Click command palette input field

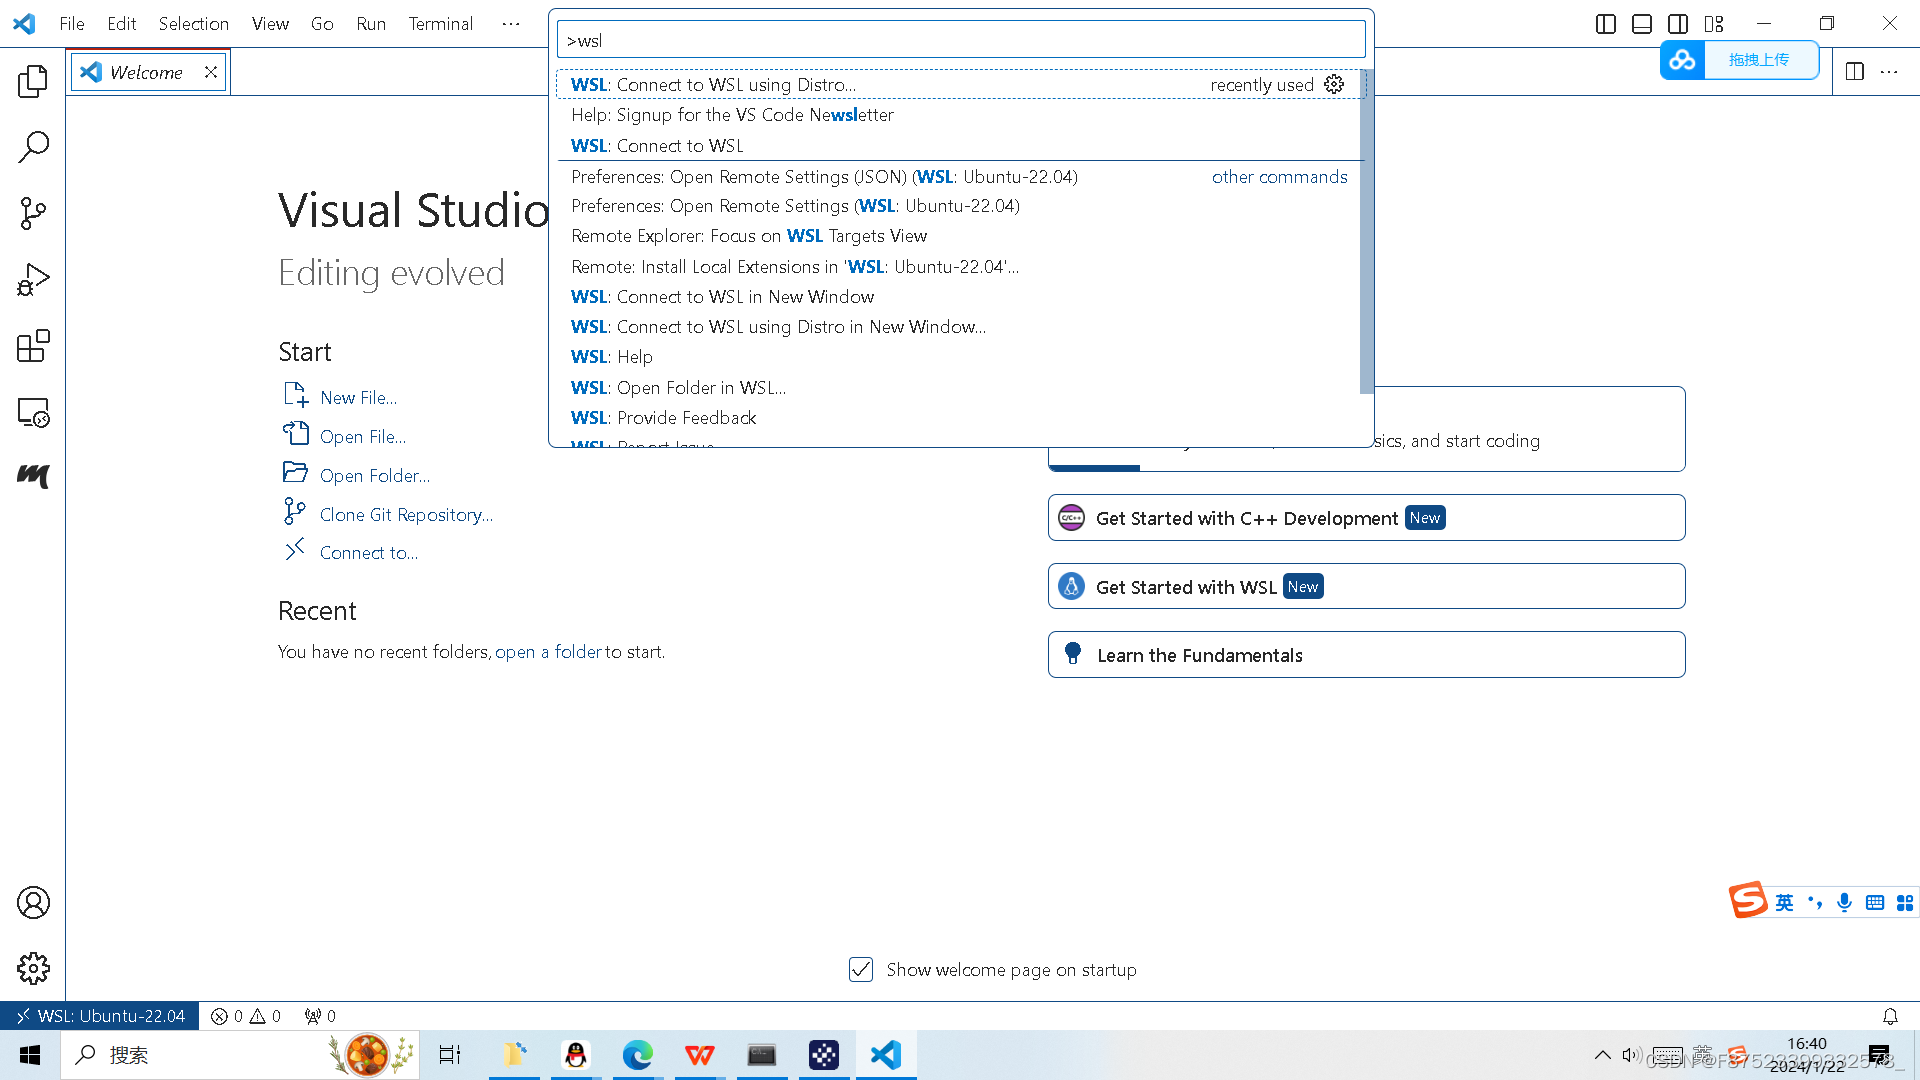[961, 40]
